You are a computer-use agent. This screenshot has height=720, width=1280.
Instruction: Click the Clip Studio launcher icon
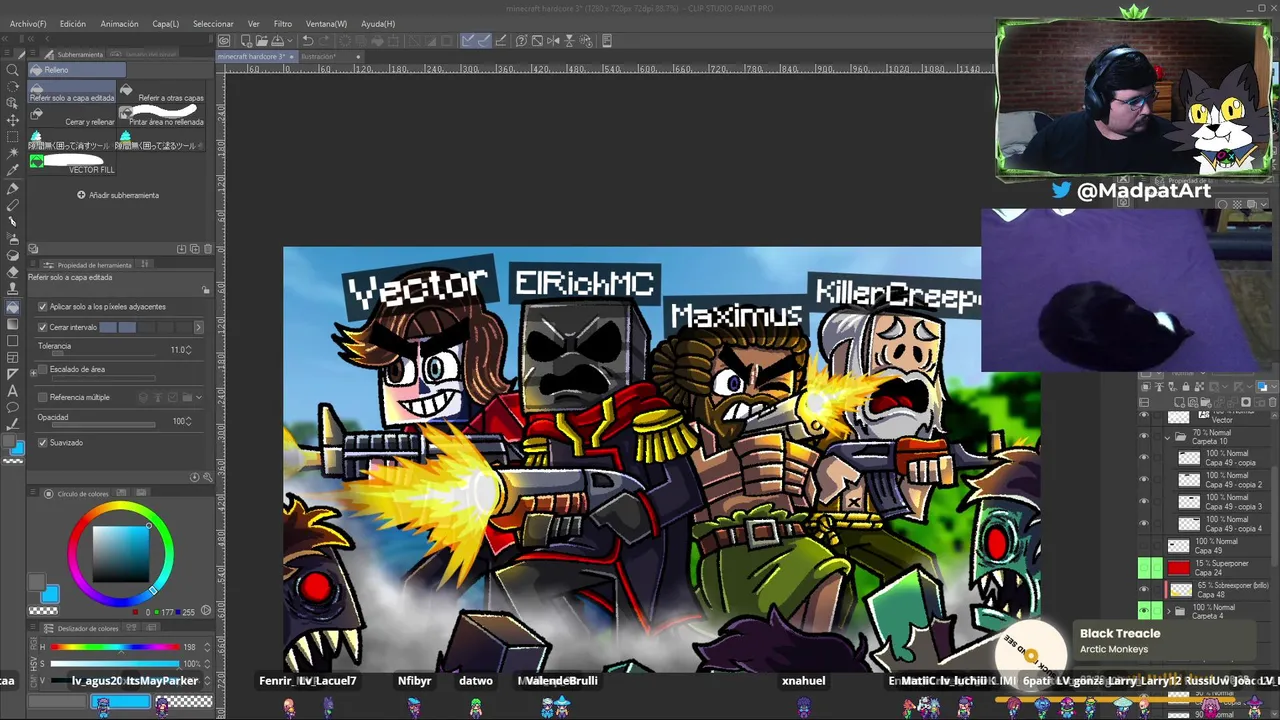tap(224, 41)
